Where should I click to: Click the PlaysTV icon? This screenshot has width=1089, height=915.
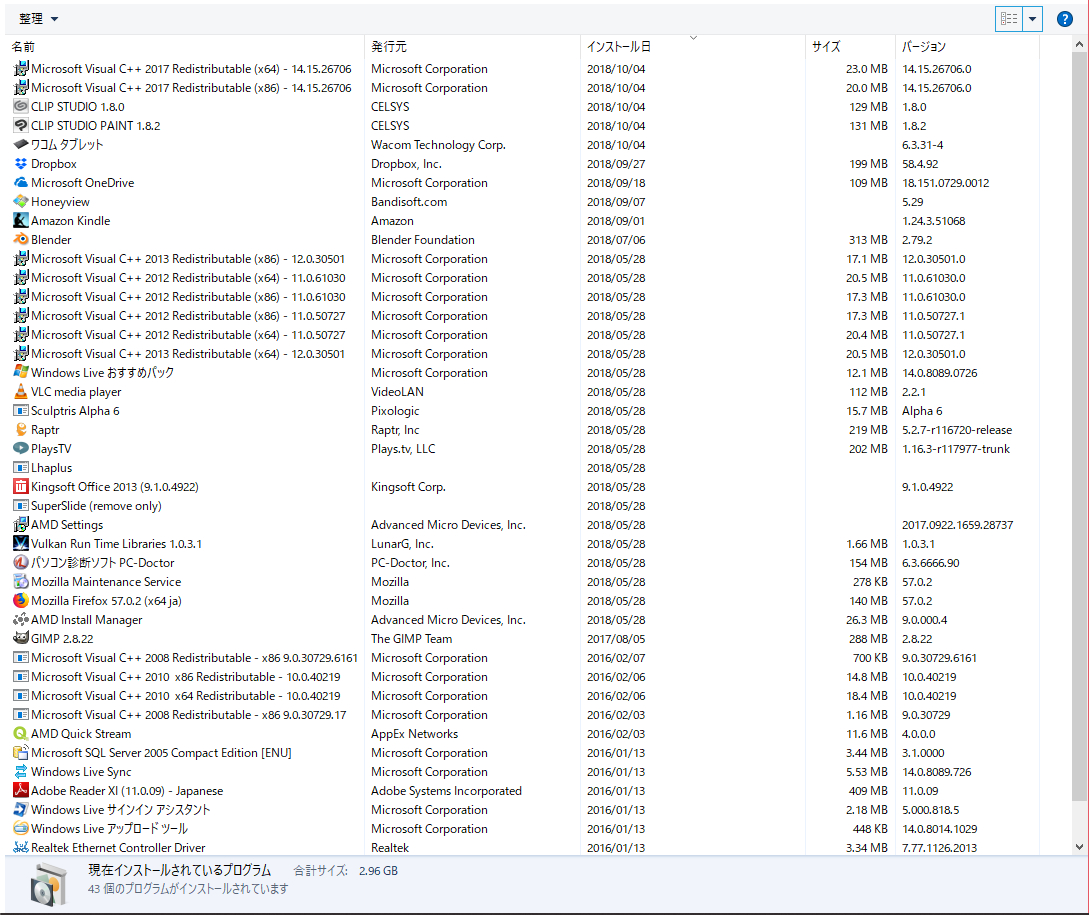21,448
